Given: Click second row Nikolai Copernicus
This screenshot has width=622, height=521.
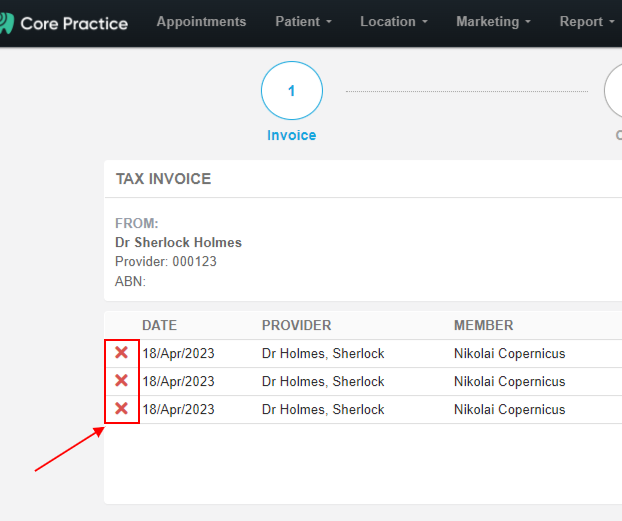Looking at the screenshot, I should pos(509,381).
